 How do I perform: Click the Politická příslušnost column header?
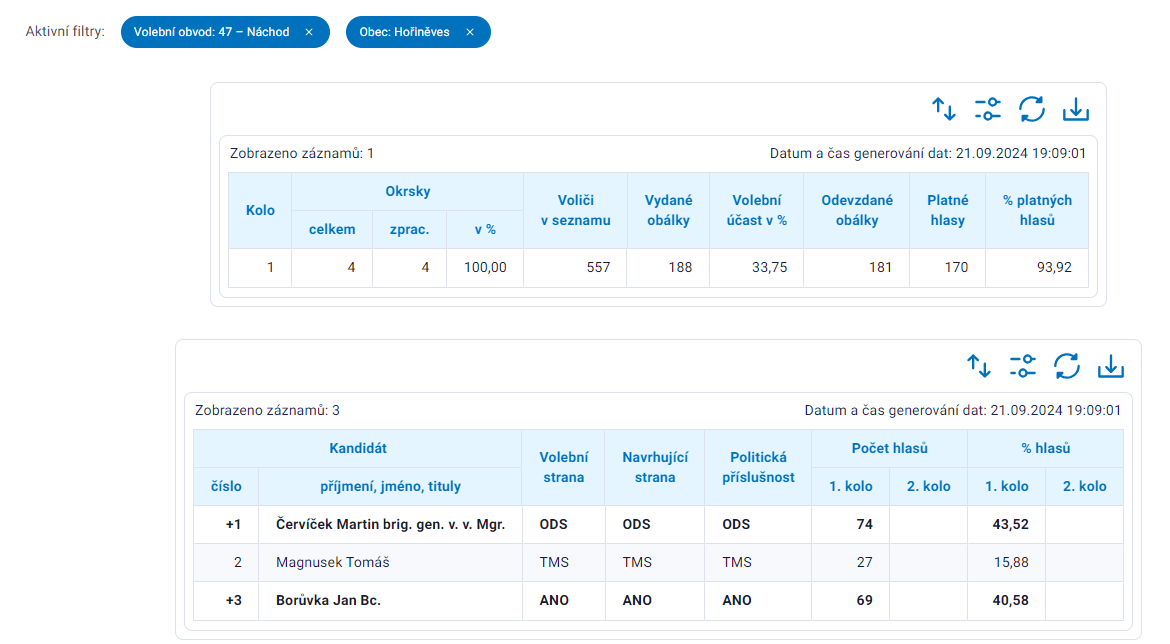pyautogui.click(x=757, y=467)
